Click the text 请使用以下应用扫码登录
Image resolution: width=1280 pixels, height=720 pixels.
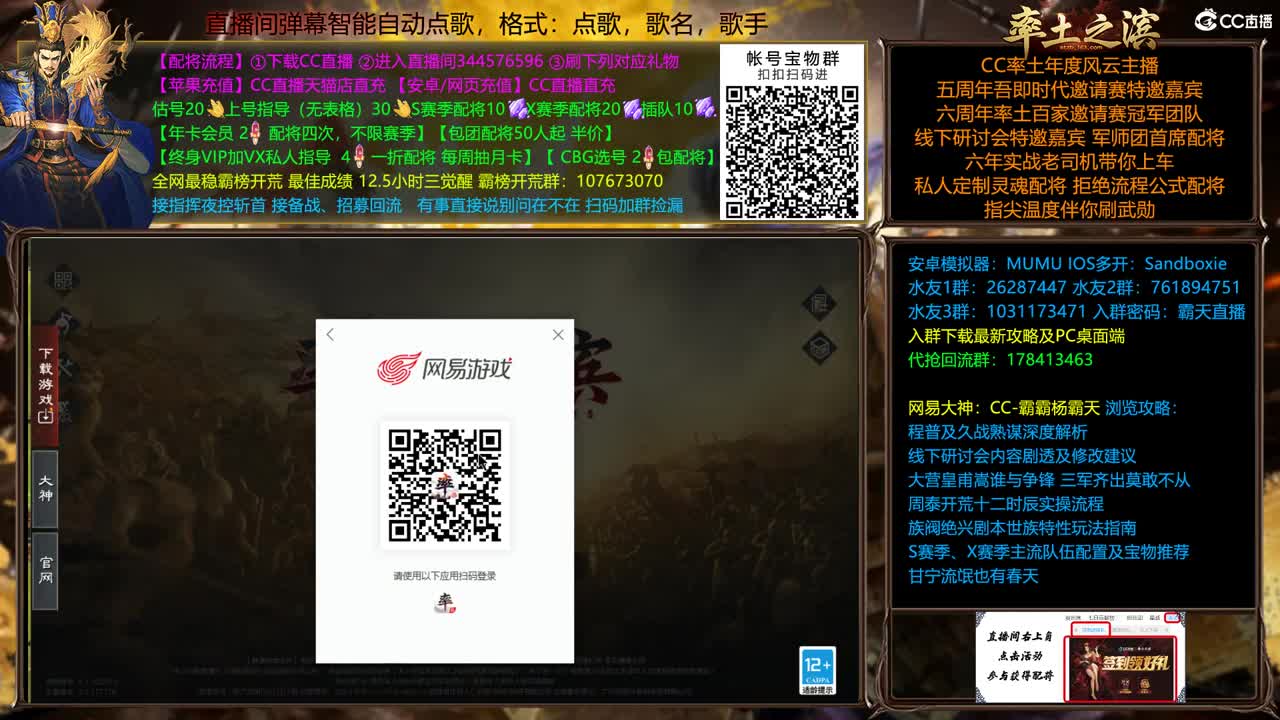pyautogui.click(x=444, y=576)
